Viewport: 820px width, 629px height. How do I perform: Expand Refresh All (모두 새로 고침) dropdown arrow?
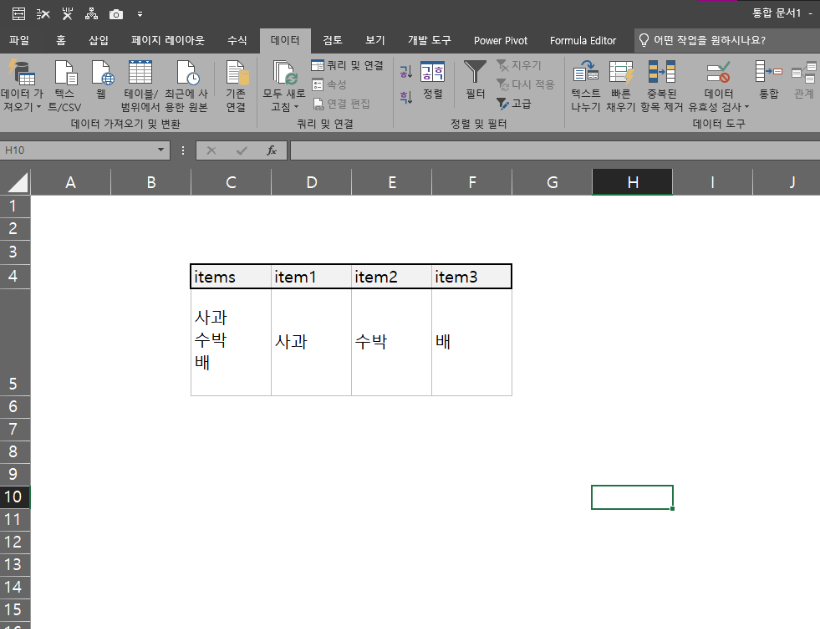[x=297, y=107]
